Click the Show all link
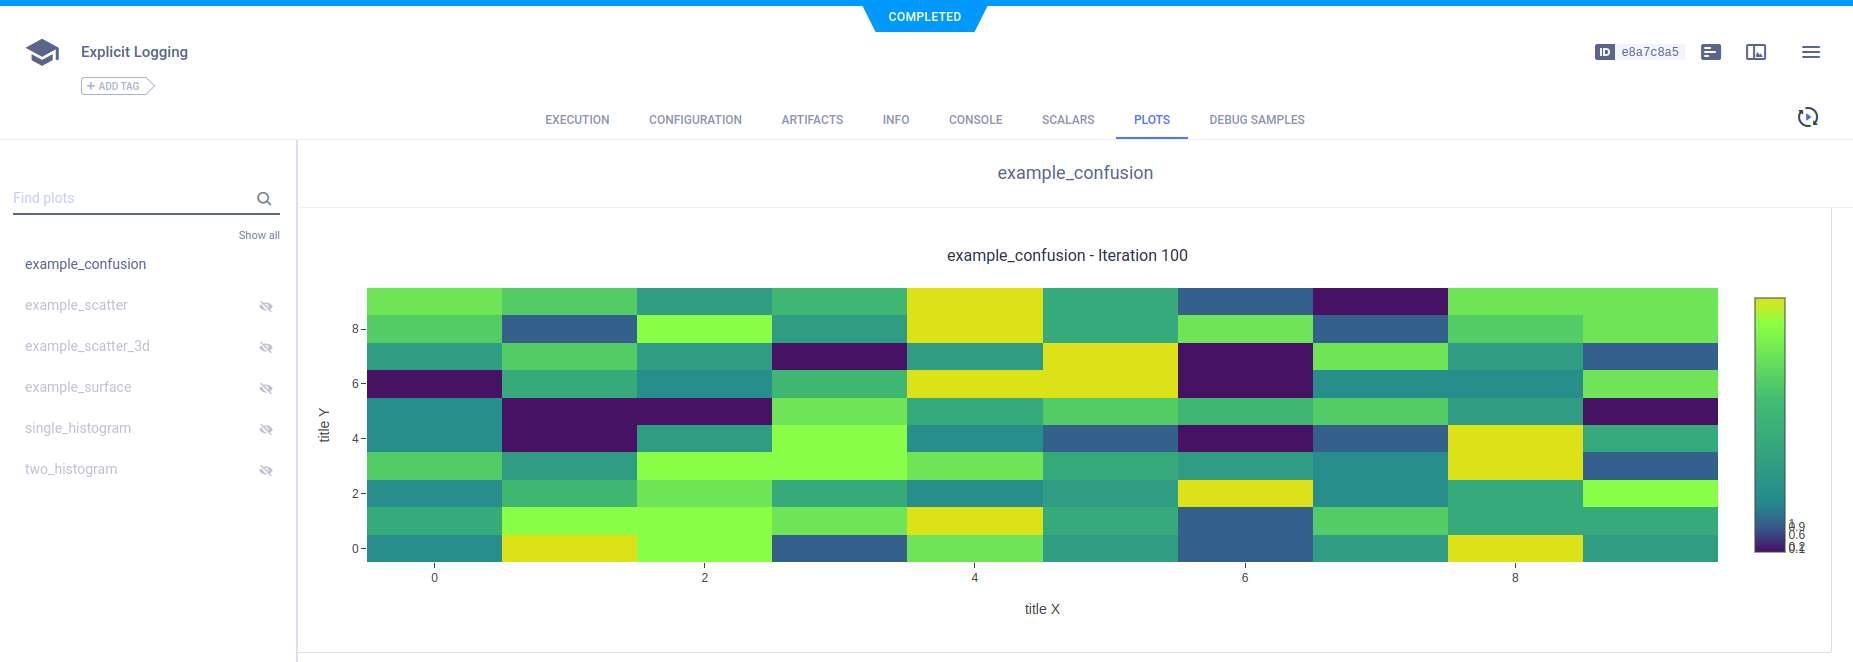1853x662 pixels. coord(259,236)
